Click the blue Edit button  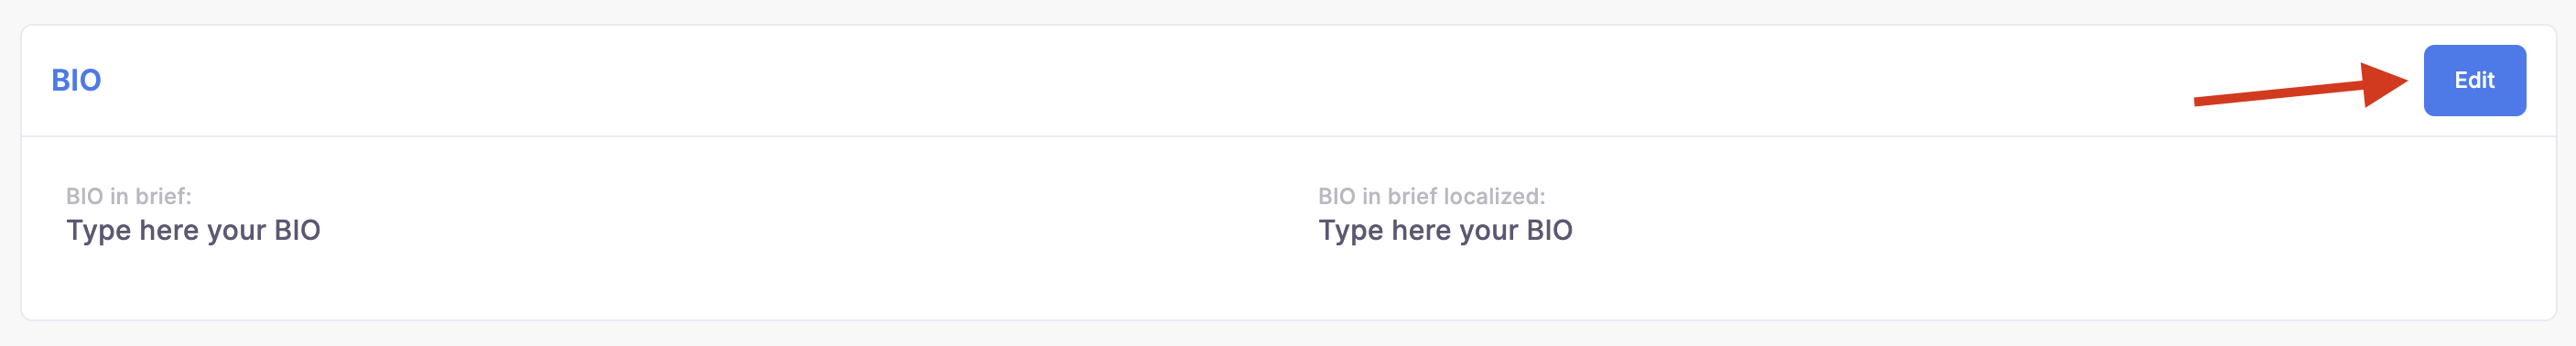click(x=2474, y=80)
